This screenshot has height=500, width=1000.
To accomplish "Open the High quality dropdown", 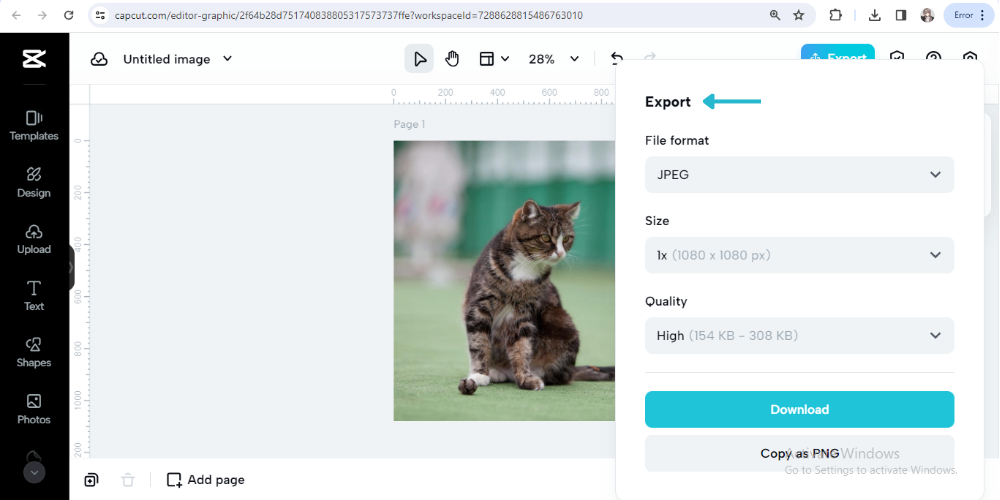I will pyautogui.click(x=799, y=335).
